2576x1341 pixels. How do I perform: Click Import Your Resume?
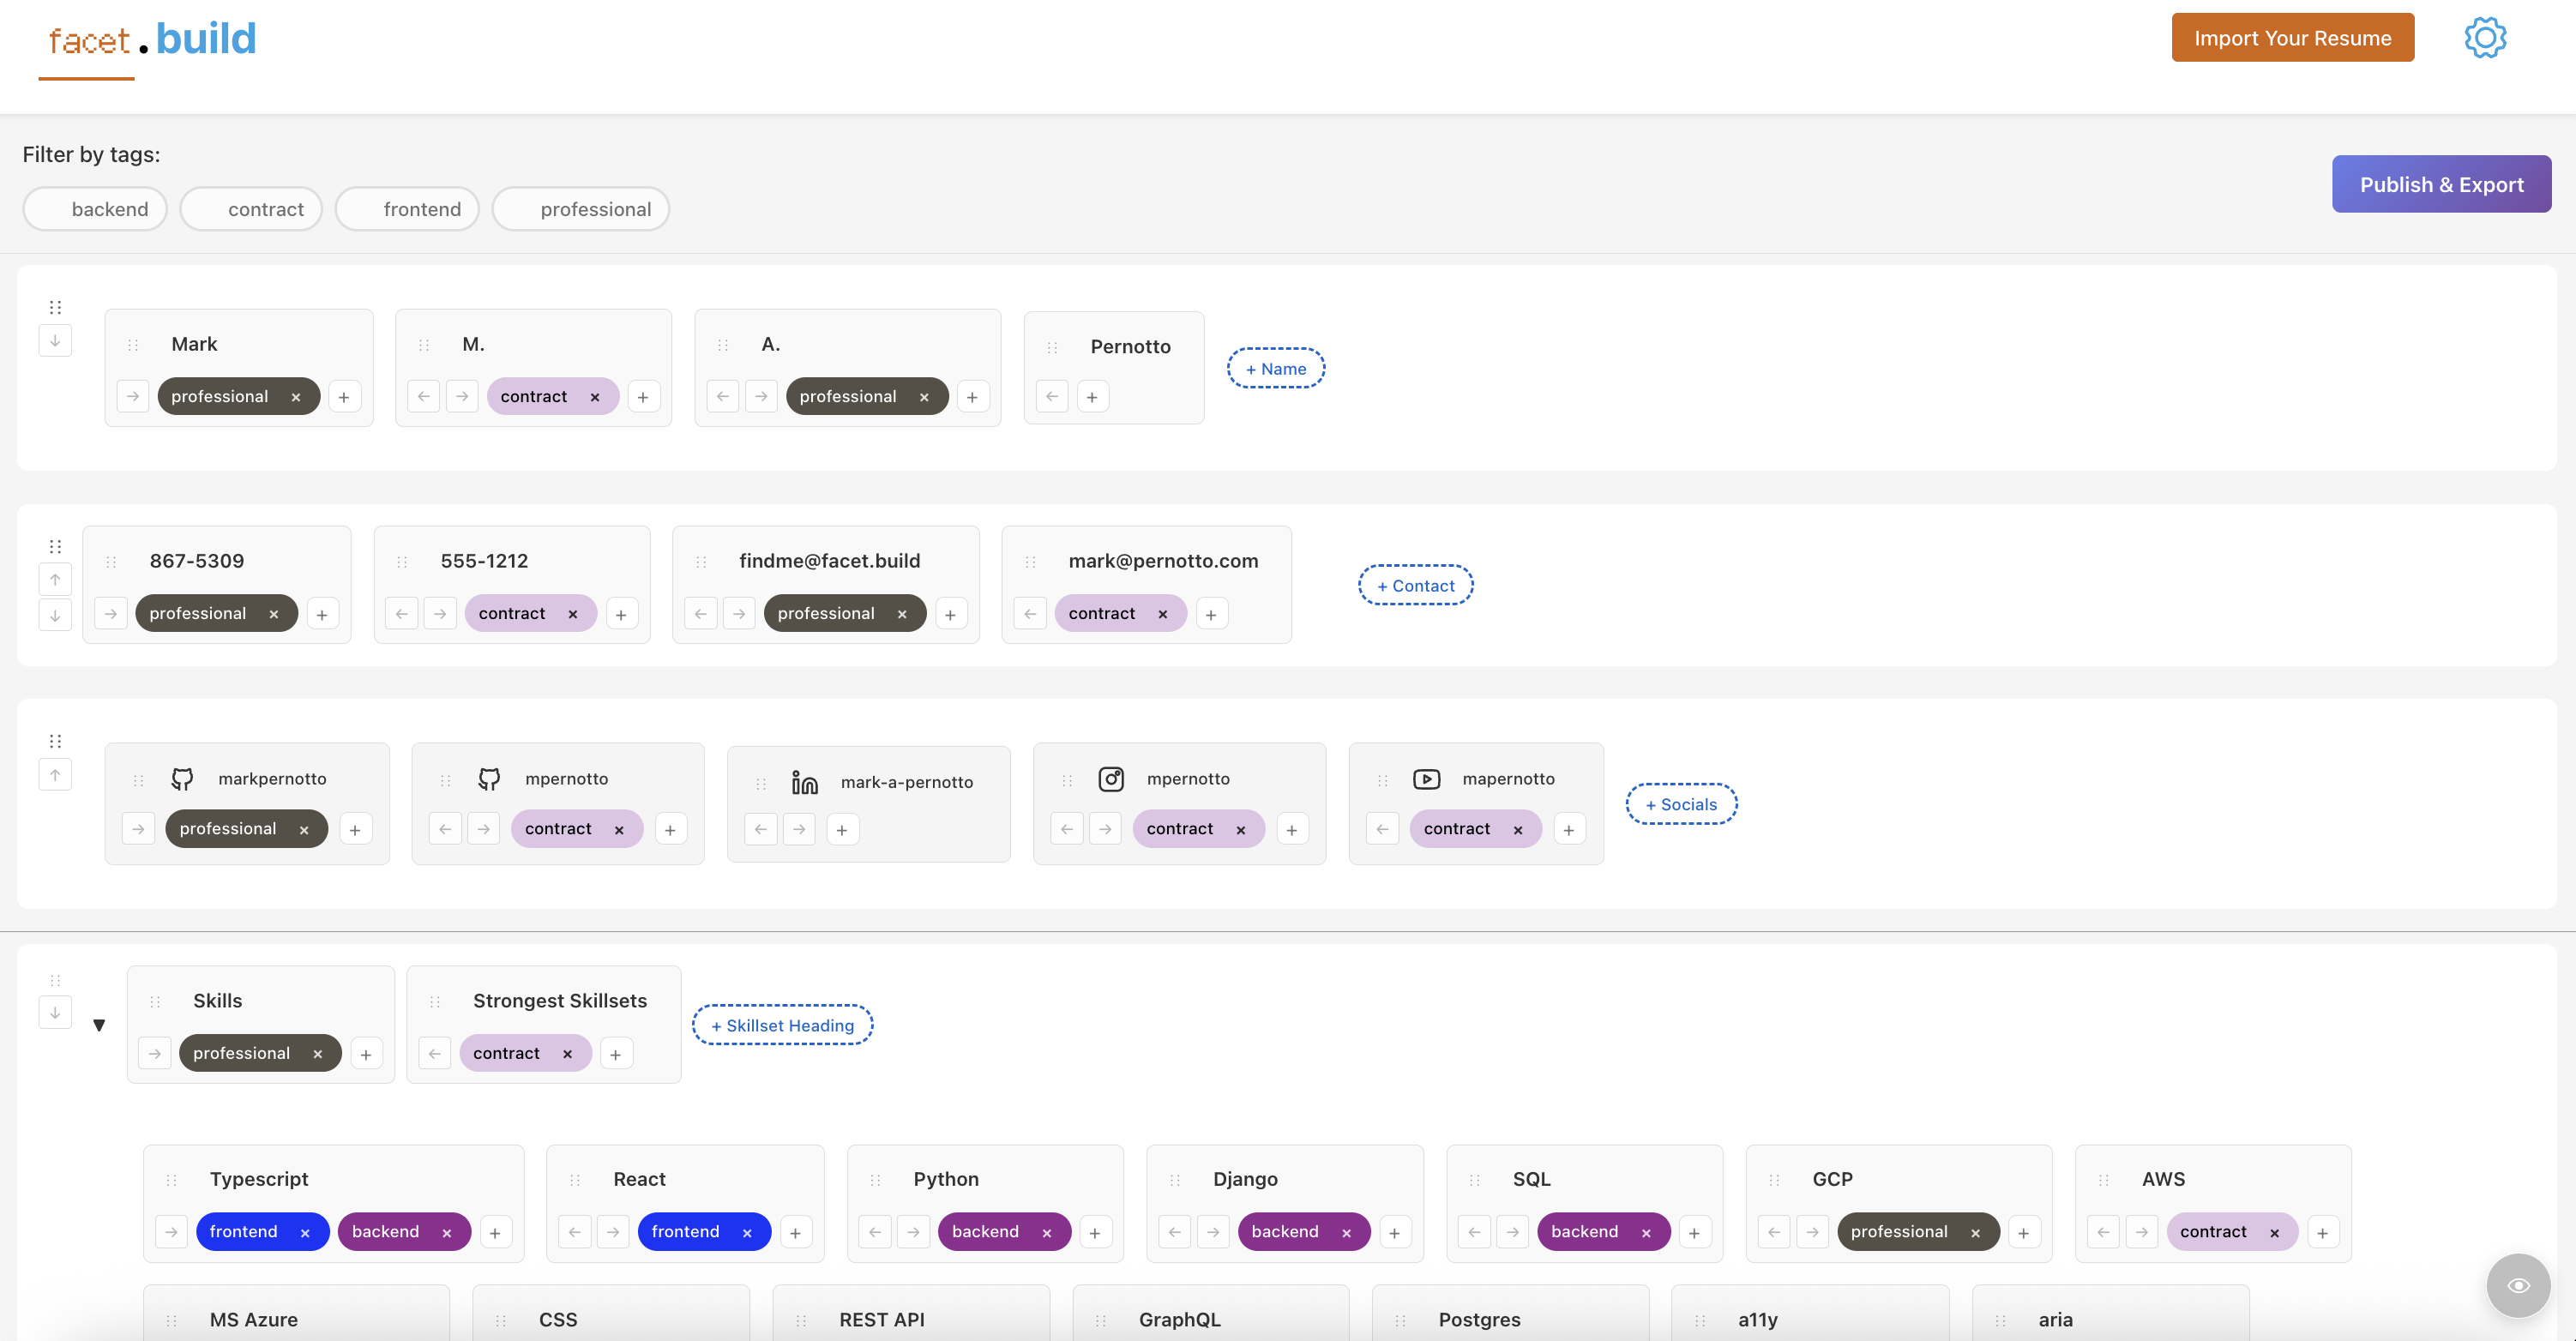pos(2292,37)
